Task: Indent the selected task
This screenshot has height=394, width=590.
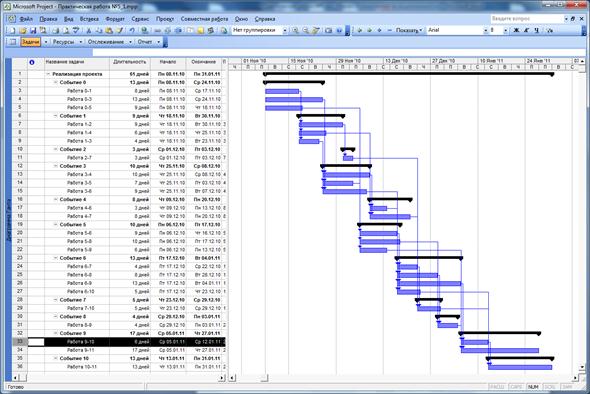Action: (370, 30)
